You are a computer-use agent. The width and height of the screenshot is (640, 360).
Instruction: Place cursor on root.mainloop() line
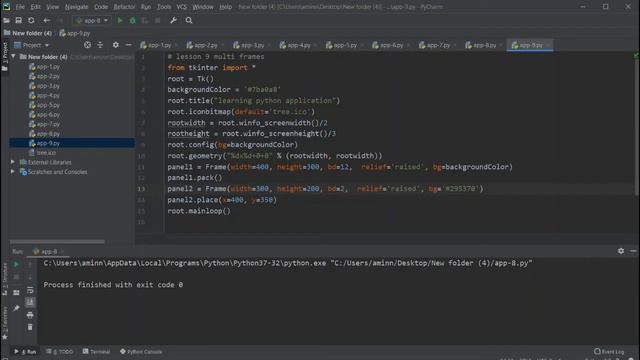click(199, 211)
